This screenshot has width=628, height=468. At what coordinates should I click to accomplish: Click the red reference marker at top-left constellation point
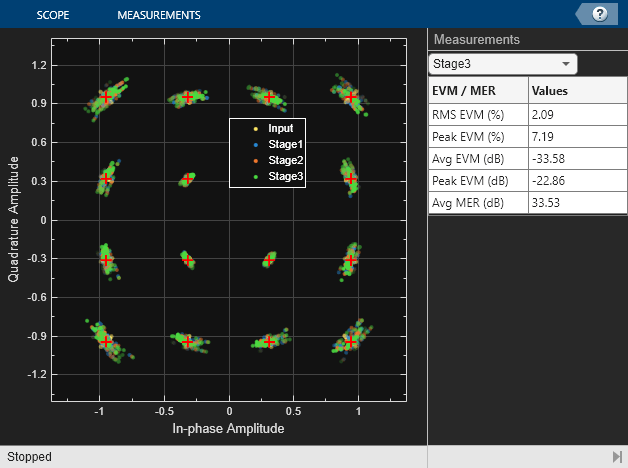click(x=107, y=97)
